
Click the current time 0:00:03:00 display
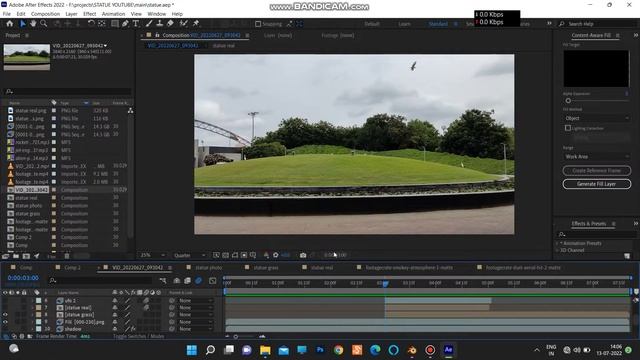point(23,278)
